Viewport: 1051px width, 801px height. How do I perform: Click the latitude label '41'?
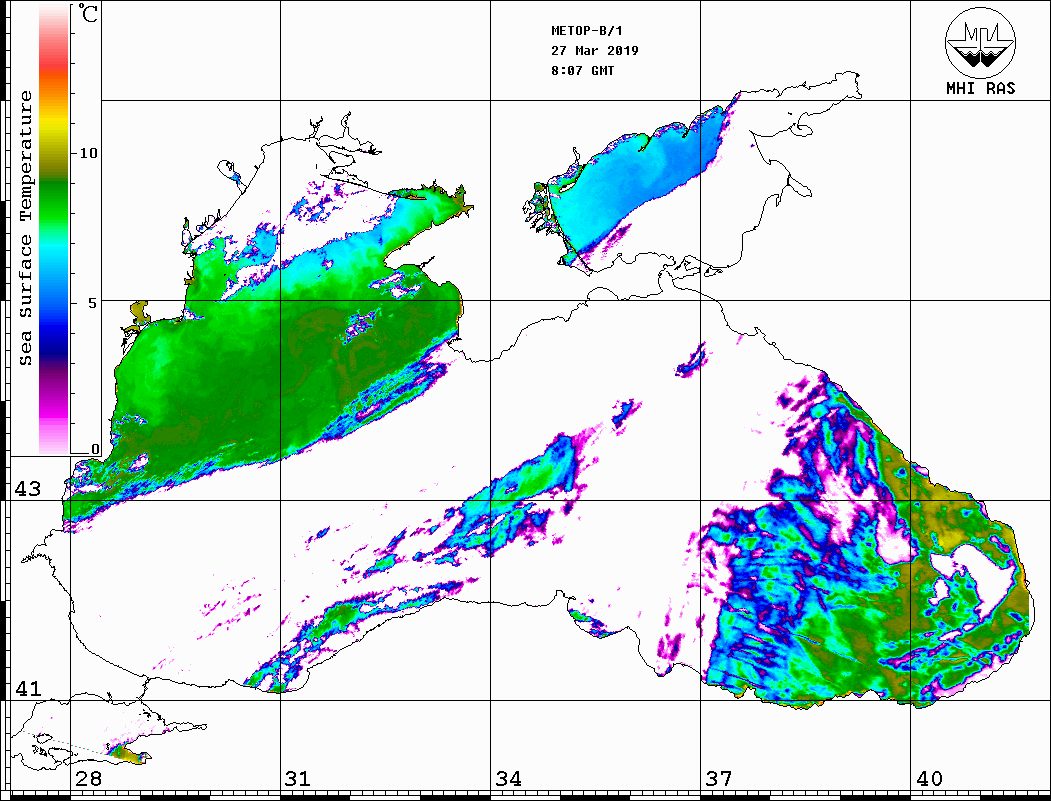click(27, 688)
